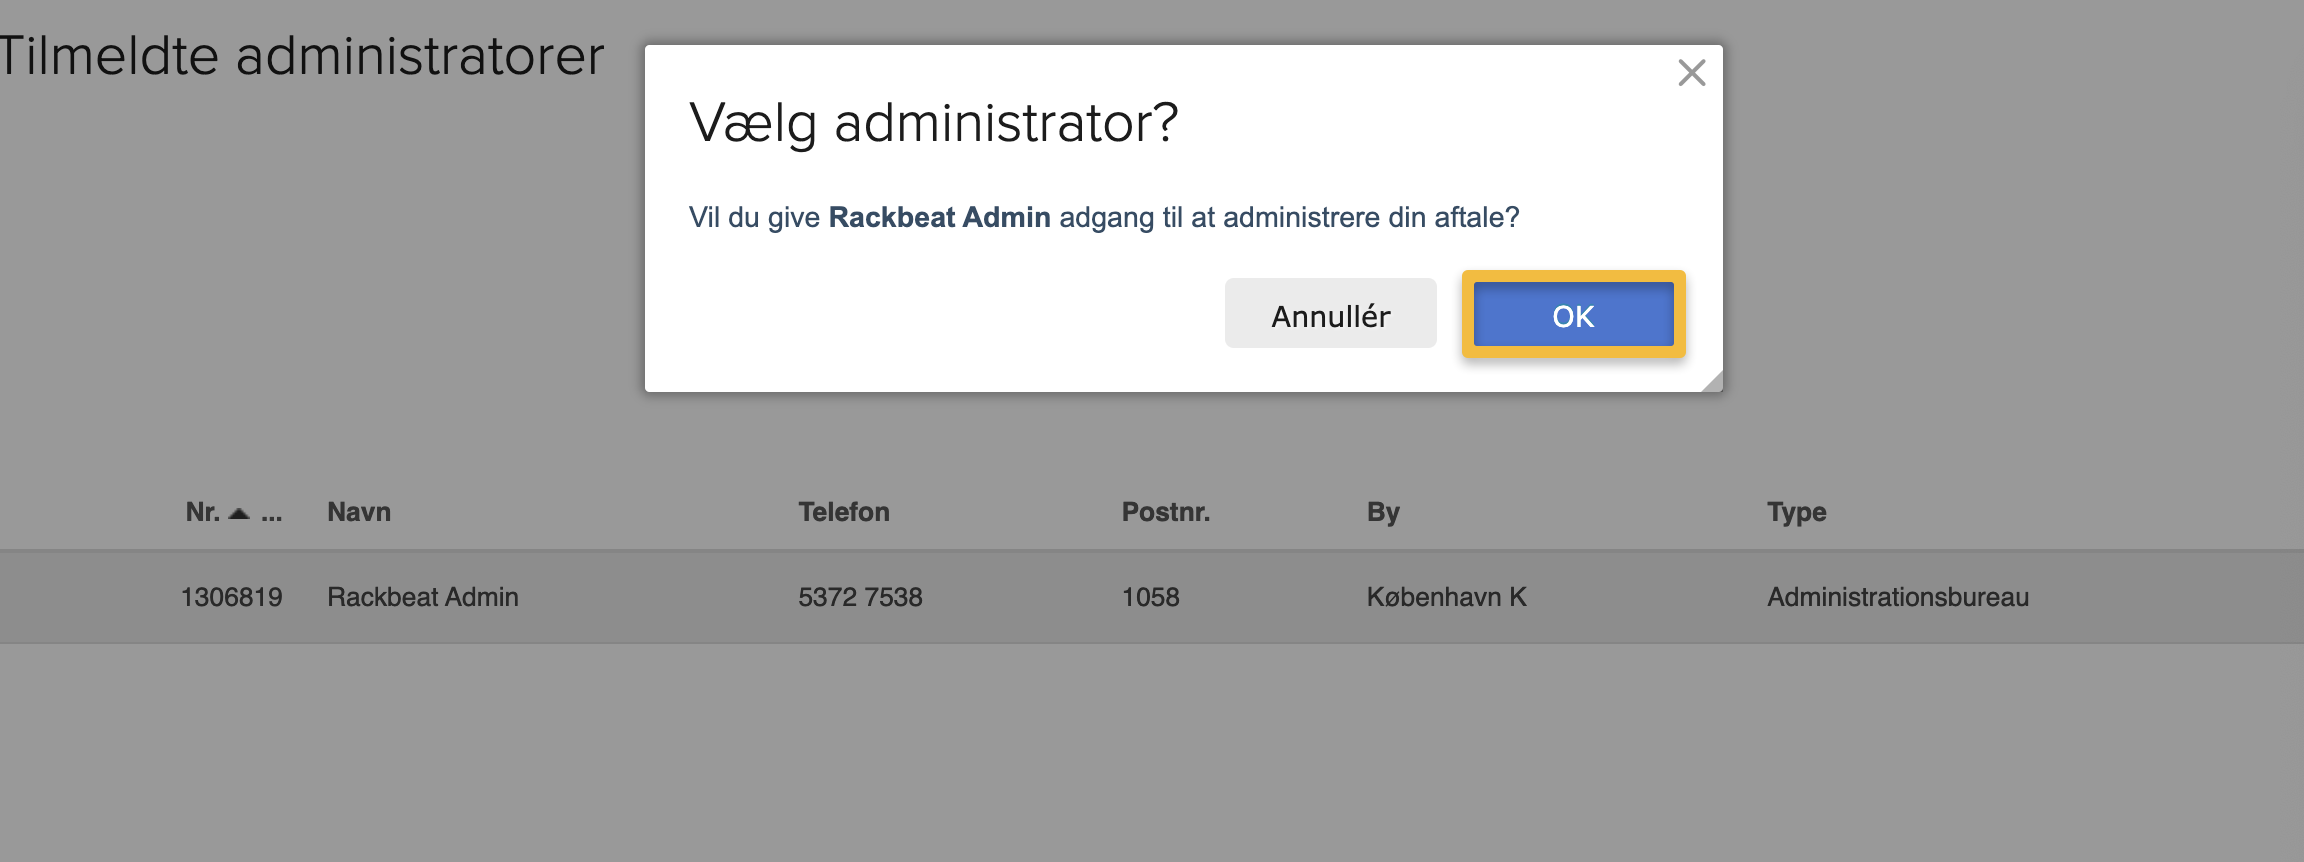Screen dimensions: 2304x862
Task: Click the Type column header
Action: tap(1796, 512)
